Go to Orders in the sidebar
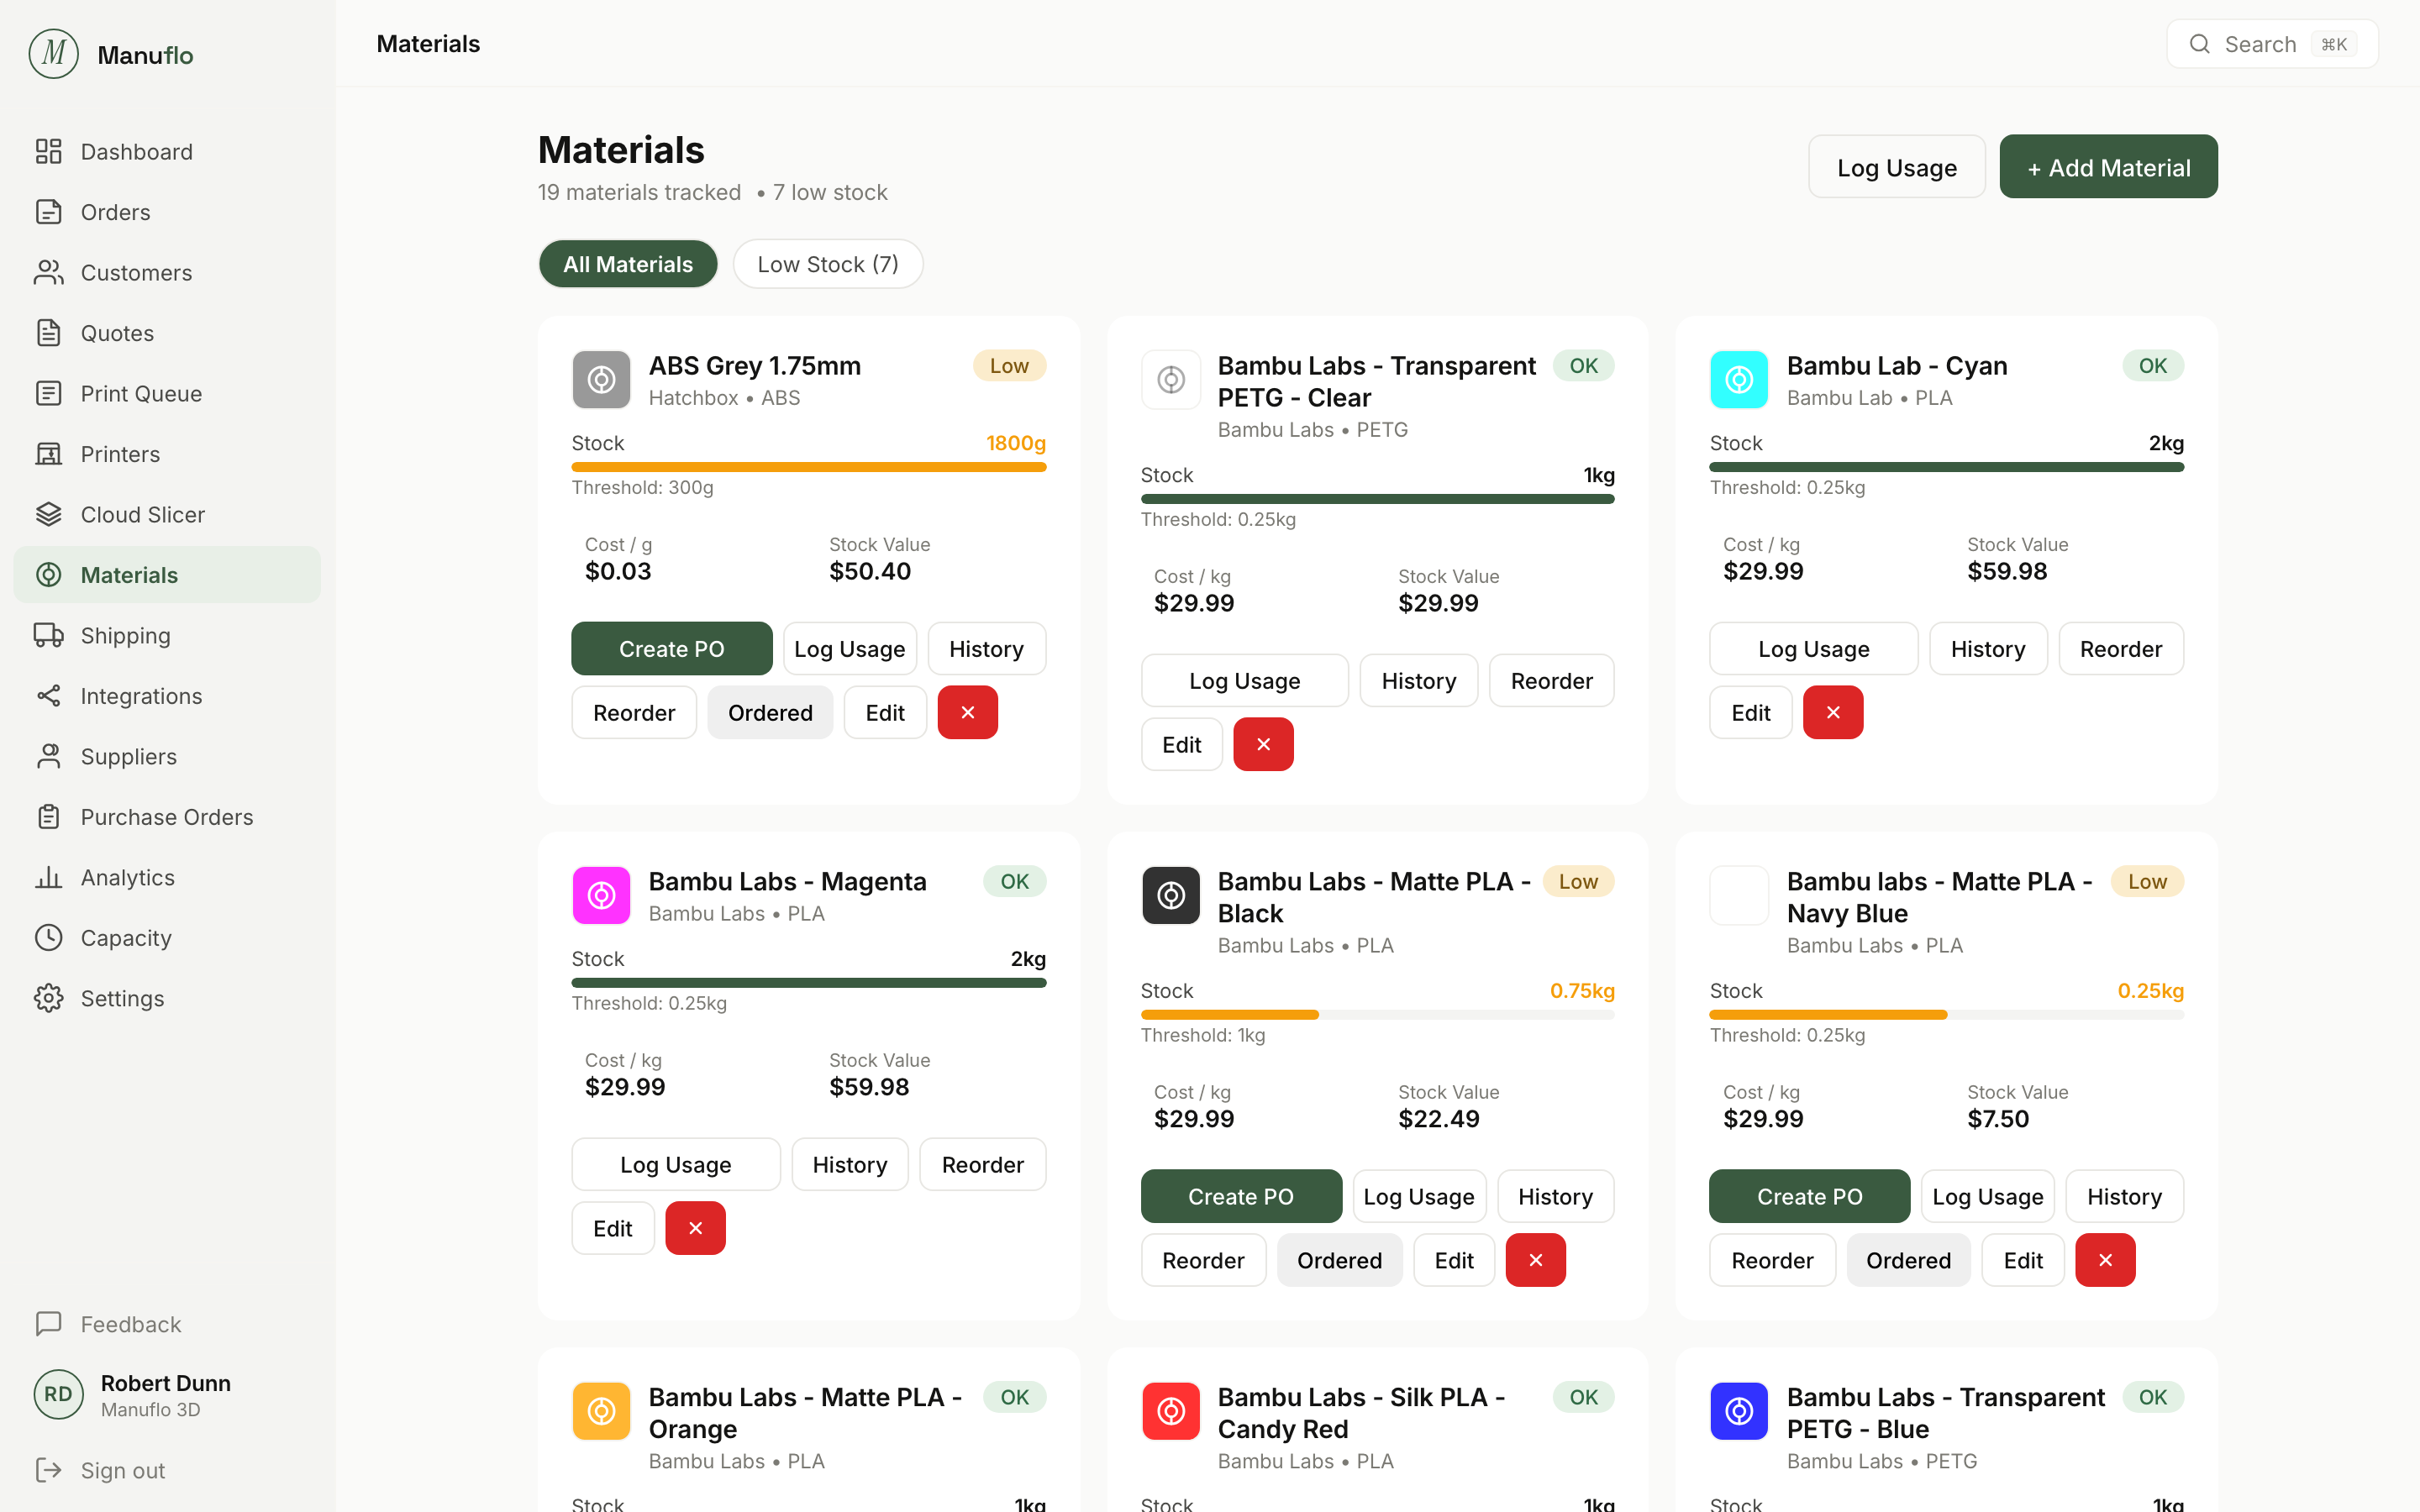Image resolution: width=2420 pixels, height=1512 pixels. pyautogui.click(x=167, y=212)
